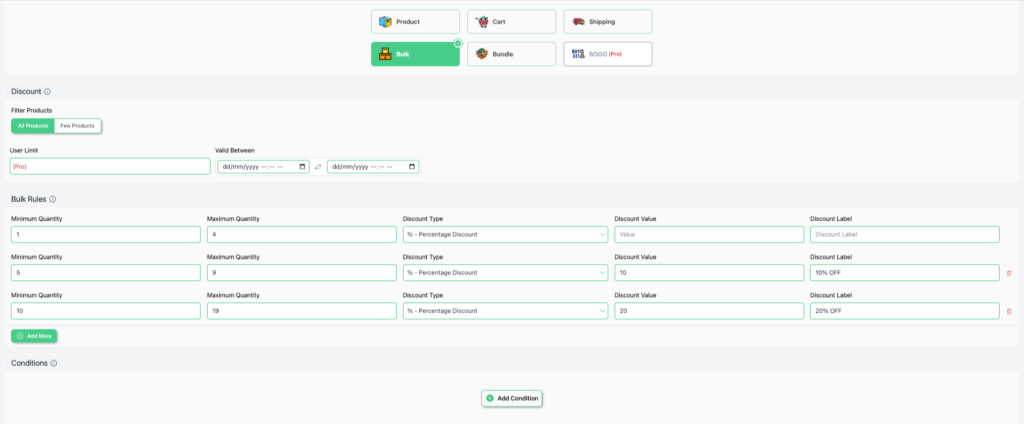The width and height of the screenshot is (1024, 424).
Task: Click the plus icon in Add Condition
Action: click(x=490, y=398)
